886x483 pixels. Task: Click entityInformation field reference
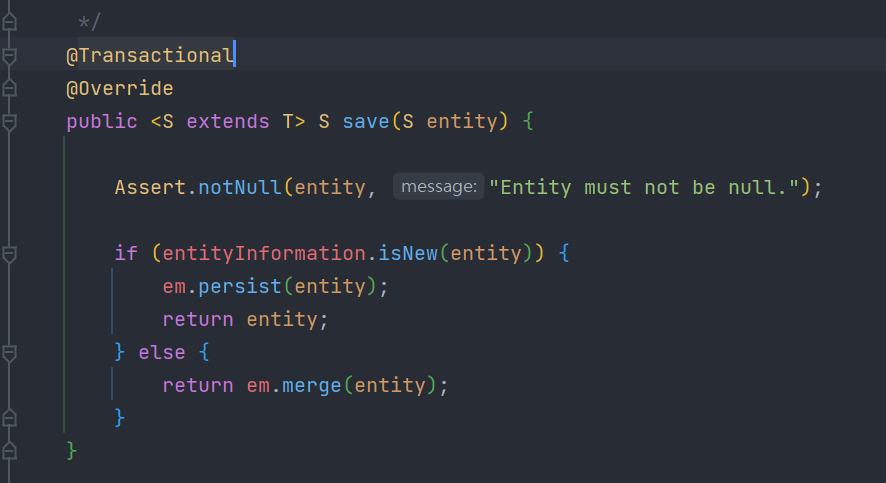point(264,254)
